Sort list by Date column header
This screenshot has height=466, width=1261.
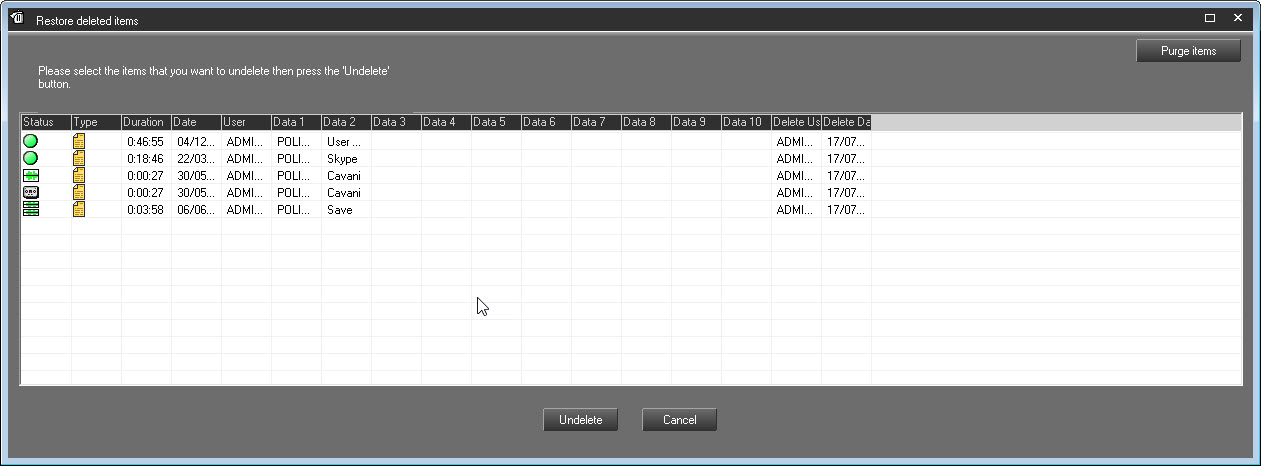pos(196,122)
